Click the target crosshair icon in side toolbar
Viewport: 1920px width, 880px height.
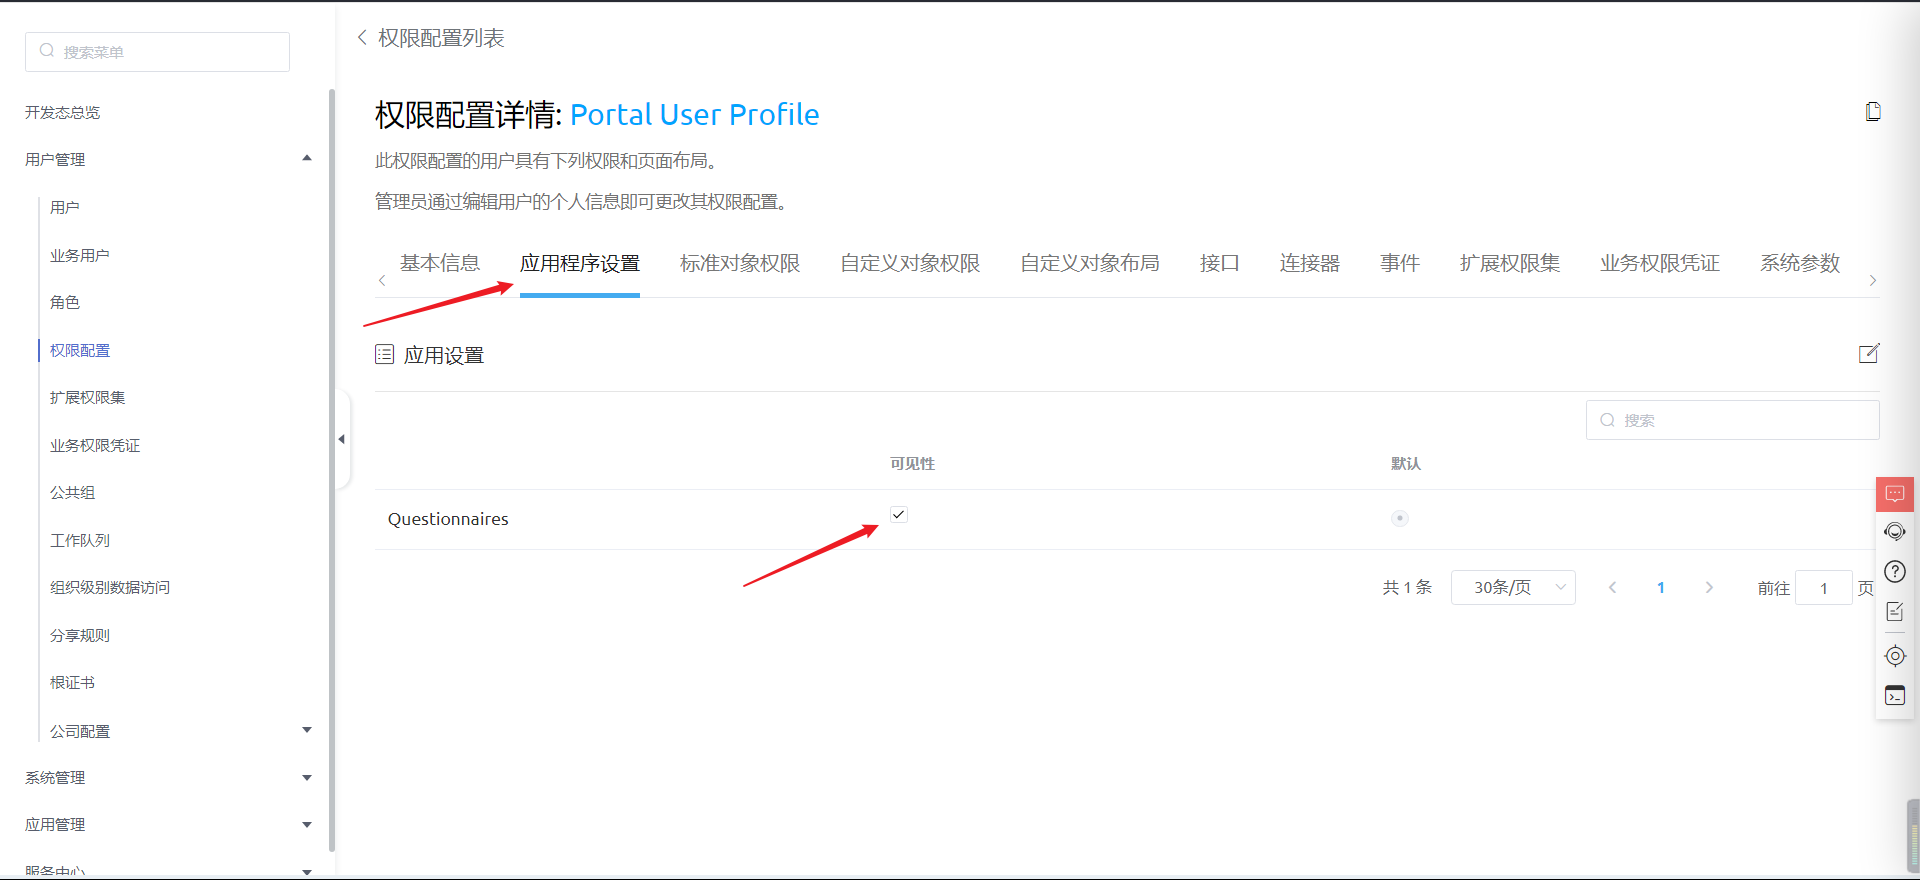(x=1894, y=656)
